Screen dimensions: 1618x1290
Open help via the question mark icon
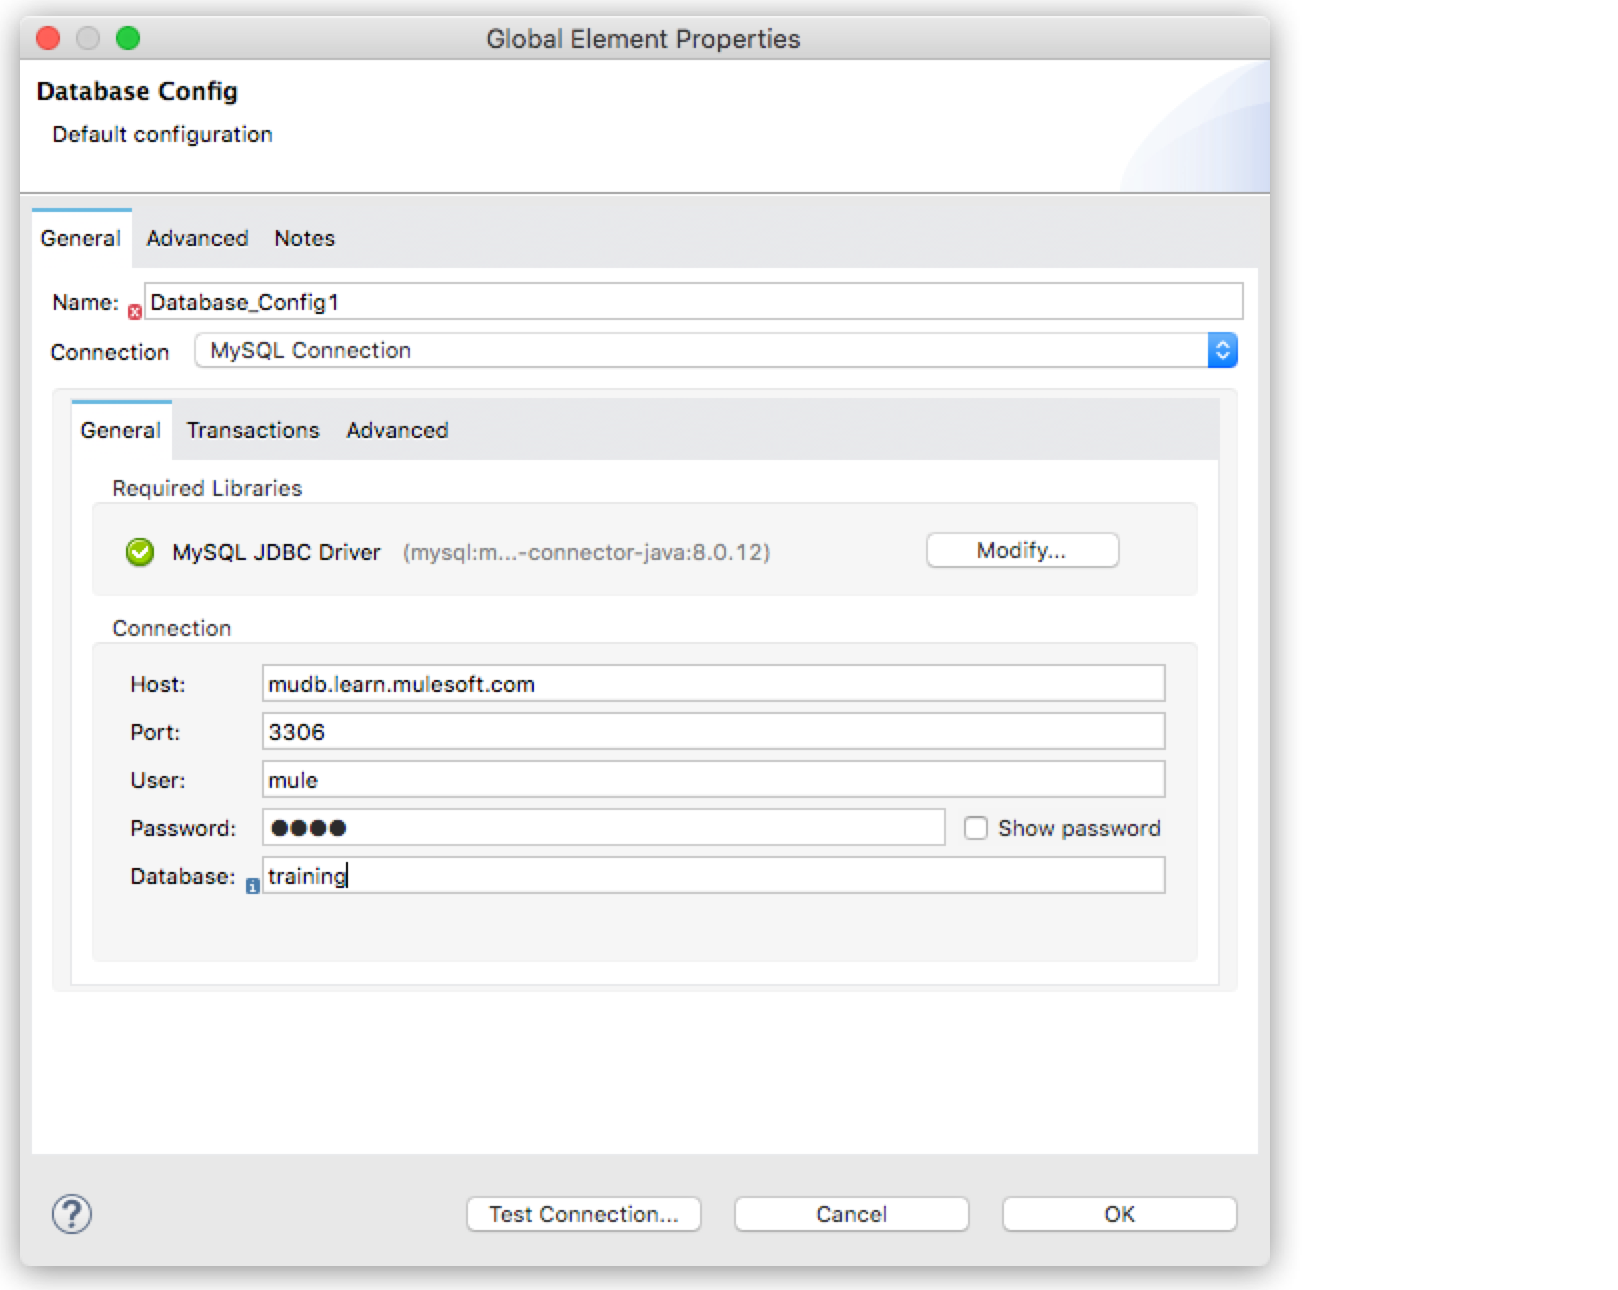(x=71, y=1214)
